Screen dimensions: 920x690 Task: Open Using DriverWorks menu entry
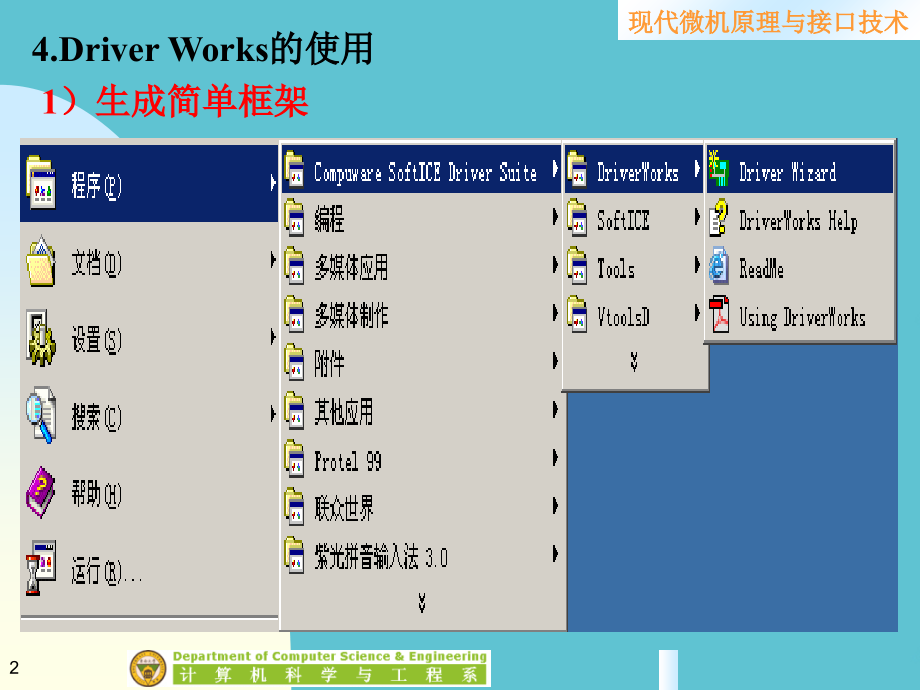pyautogui.click(x=800, y=314)
